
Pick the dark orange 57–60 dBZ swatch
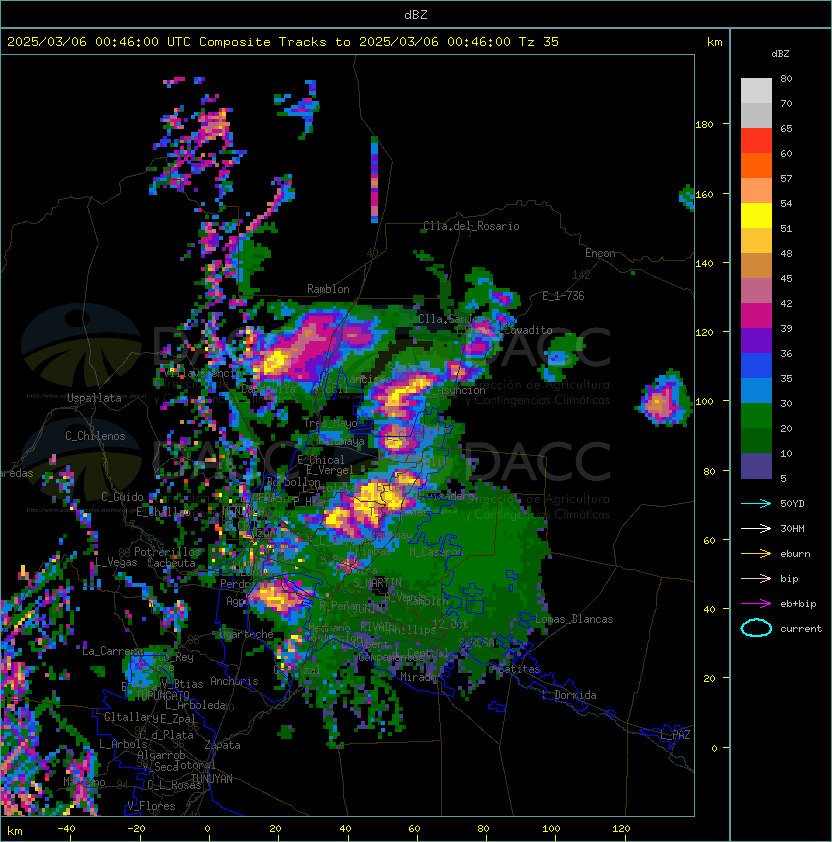[x=756, y=166]
